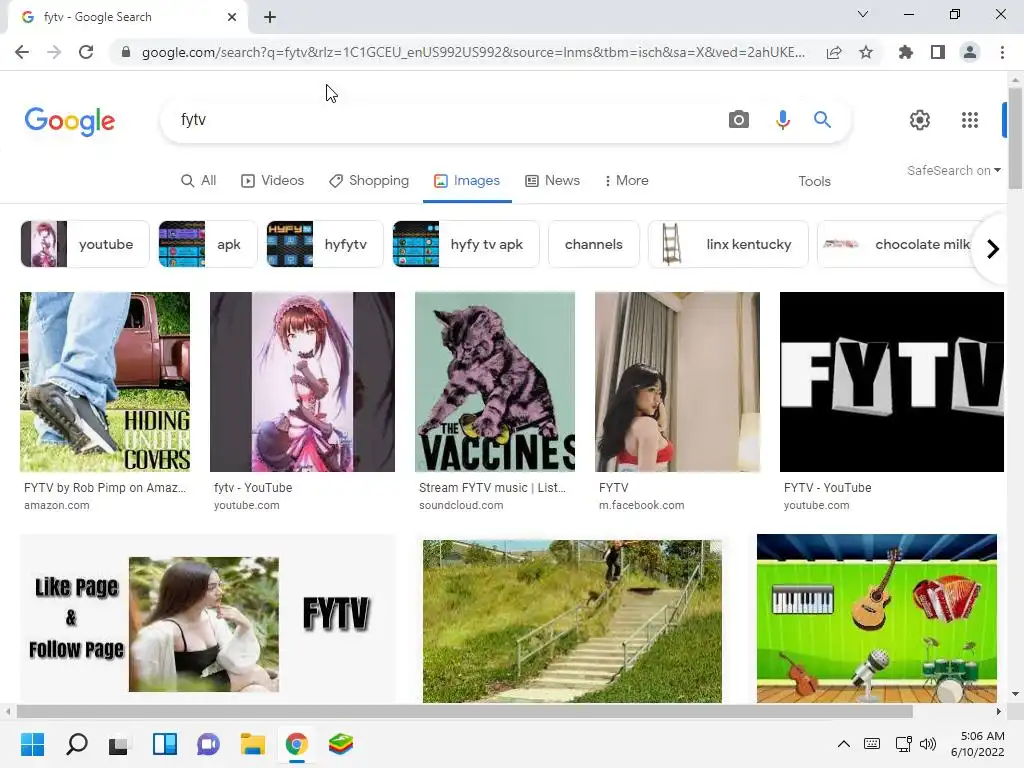Close the fytv - Google Search tab

pos(232,17)
